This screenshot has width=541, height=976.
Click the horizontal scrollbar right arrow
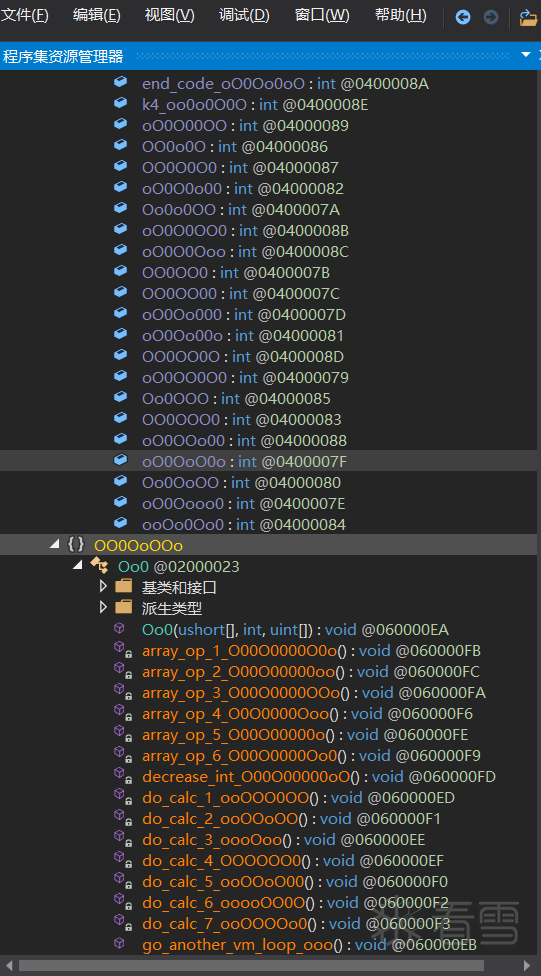click(x=527, y=965)
